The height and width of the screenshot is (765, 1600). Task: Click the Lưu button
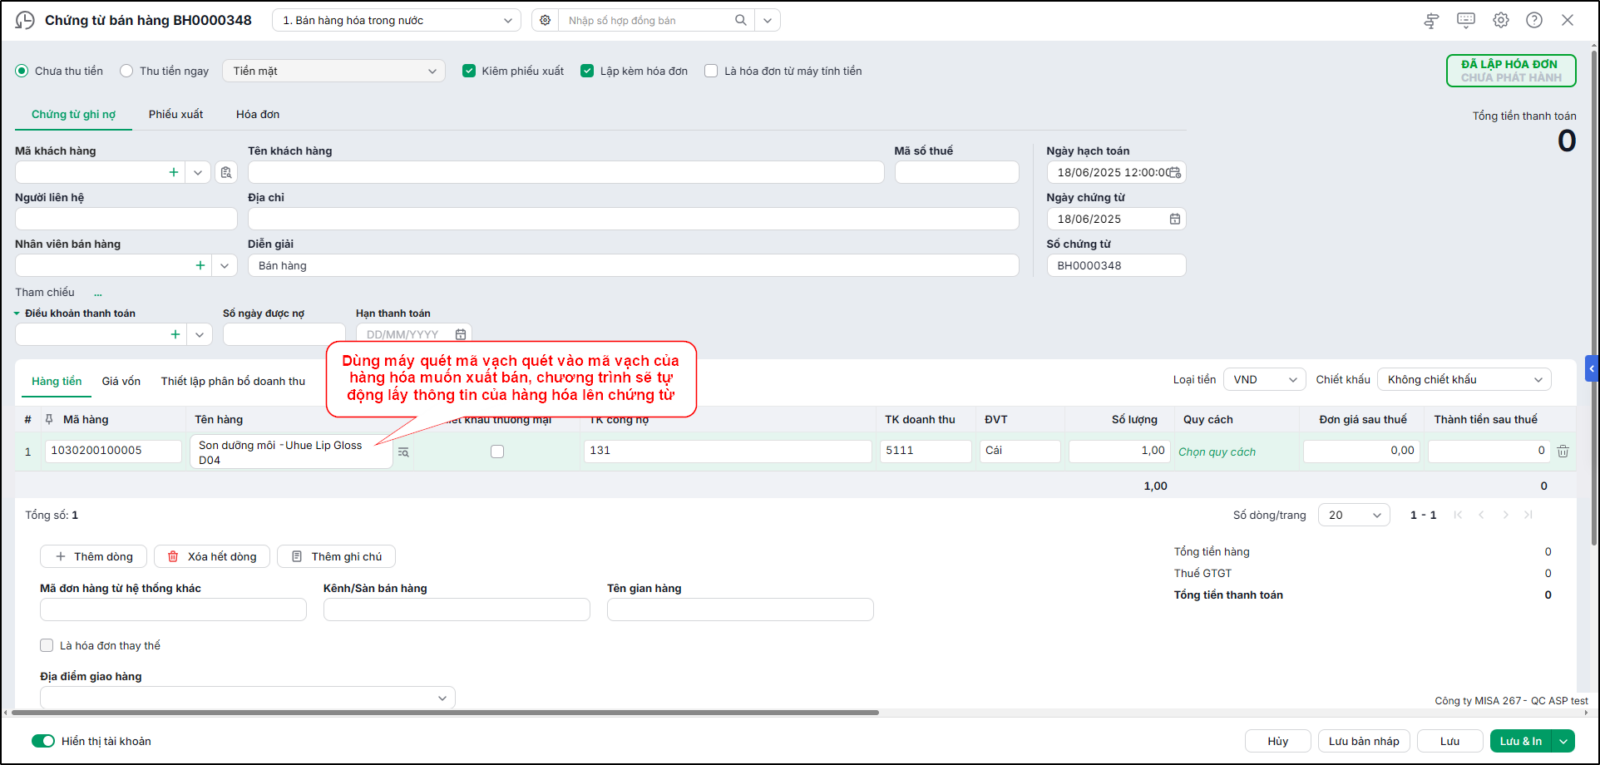click(x=1450, y=741)
